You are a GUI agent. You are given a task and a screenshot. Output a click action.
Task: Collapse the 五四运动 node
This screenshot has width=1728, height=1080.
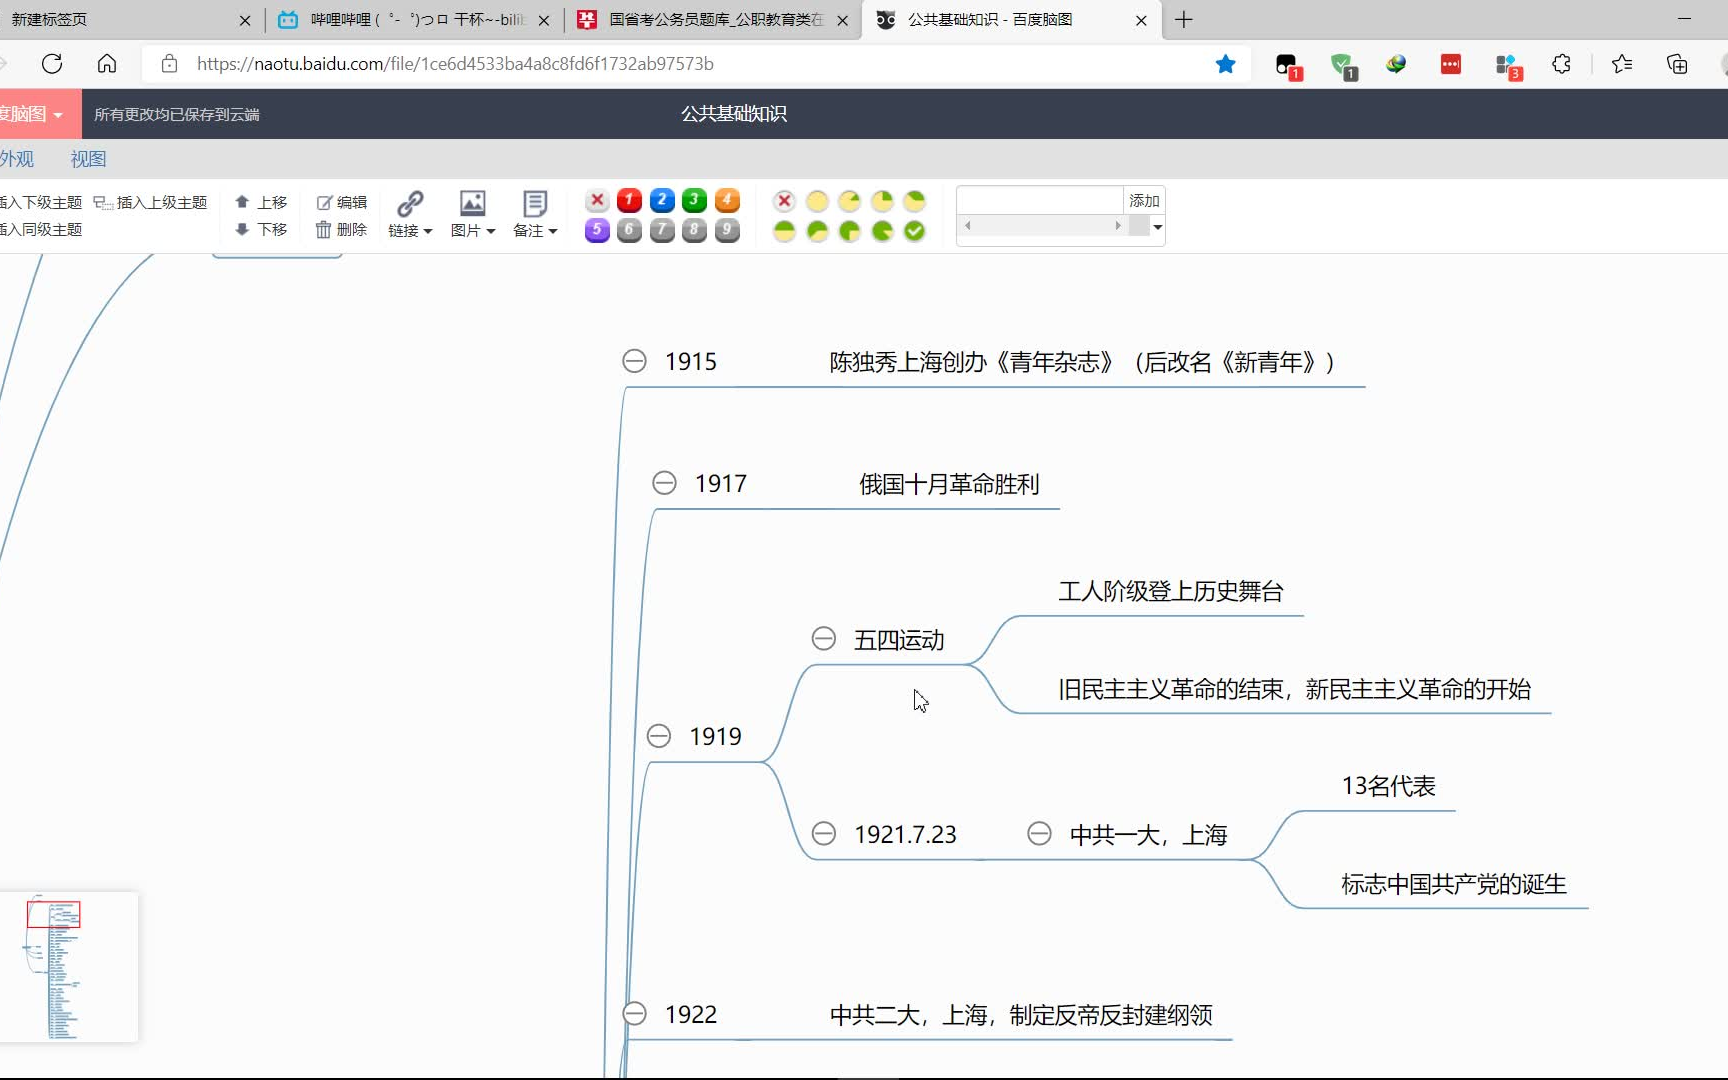click(x=823, y=638)
